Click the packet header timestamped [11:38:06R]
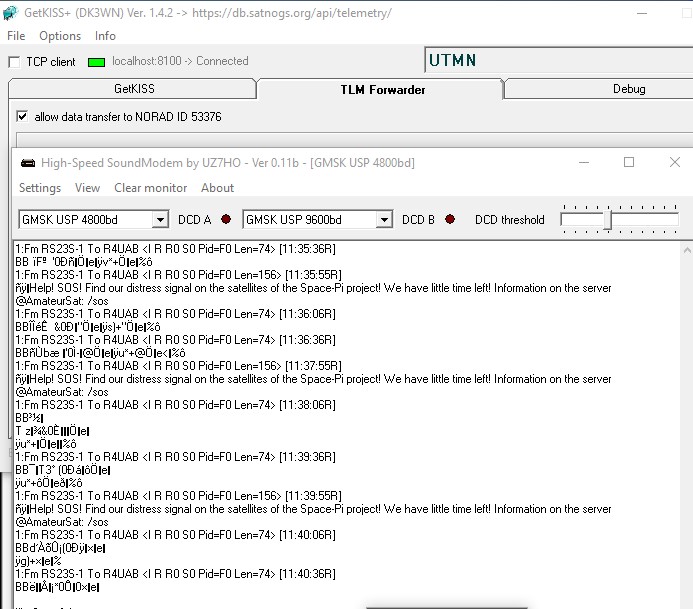The image size is (693, 609). [175, 405]
